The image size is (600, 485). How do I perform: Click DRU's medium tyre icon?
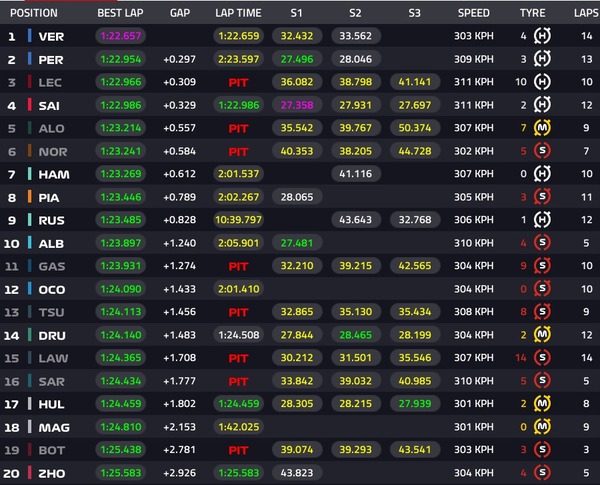point(542,335)
